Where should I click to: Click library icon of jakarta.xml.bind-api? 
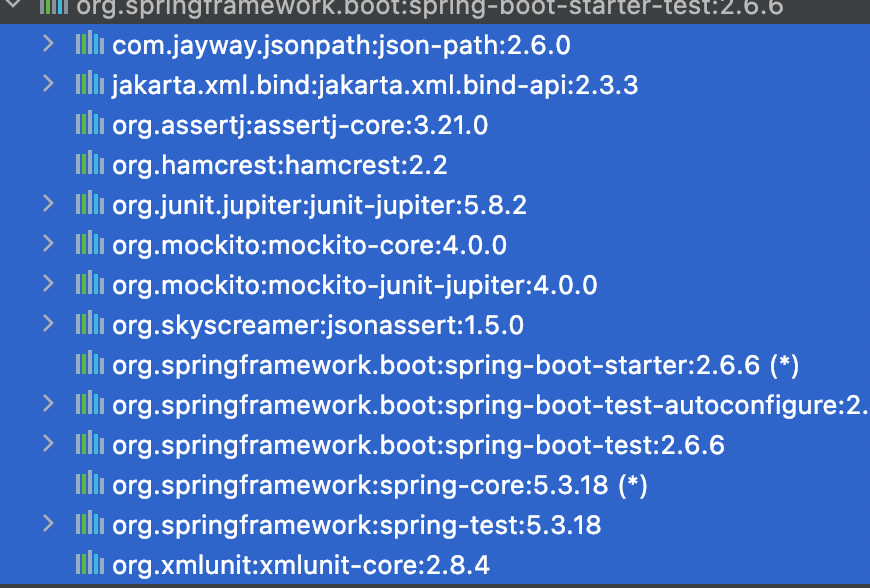tap(90, 83)
